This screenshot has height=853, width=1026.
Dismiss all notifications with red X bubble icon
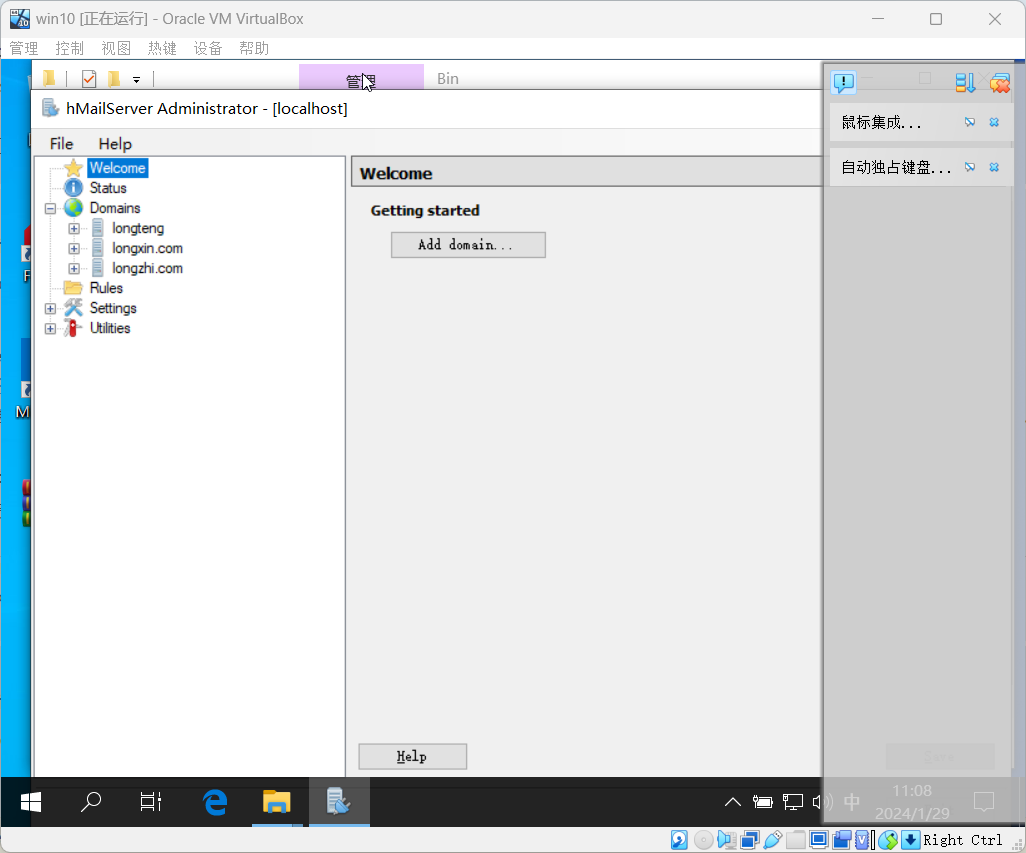click(1000, 82)
